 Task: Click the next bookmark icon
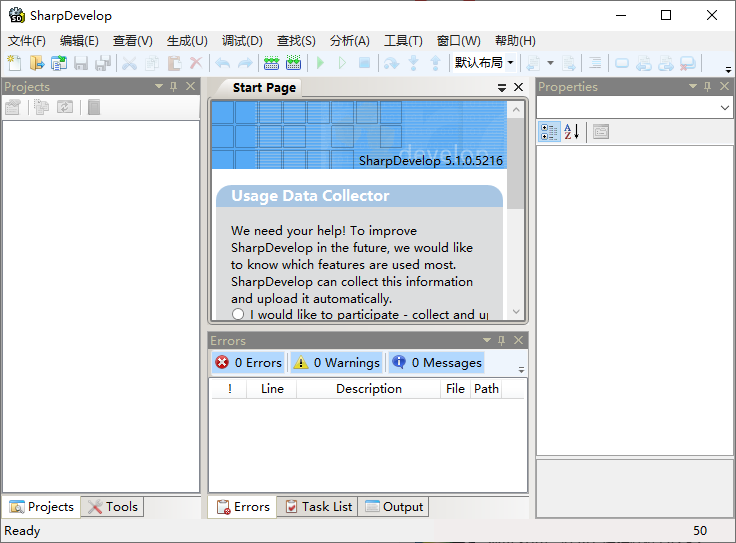(666, 62)
